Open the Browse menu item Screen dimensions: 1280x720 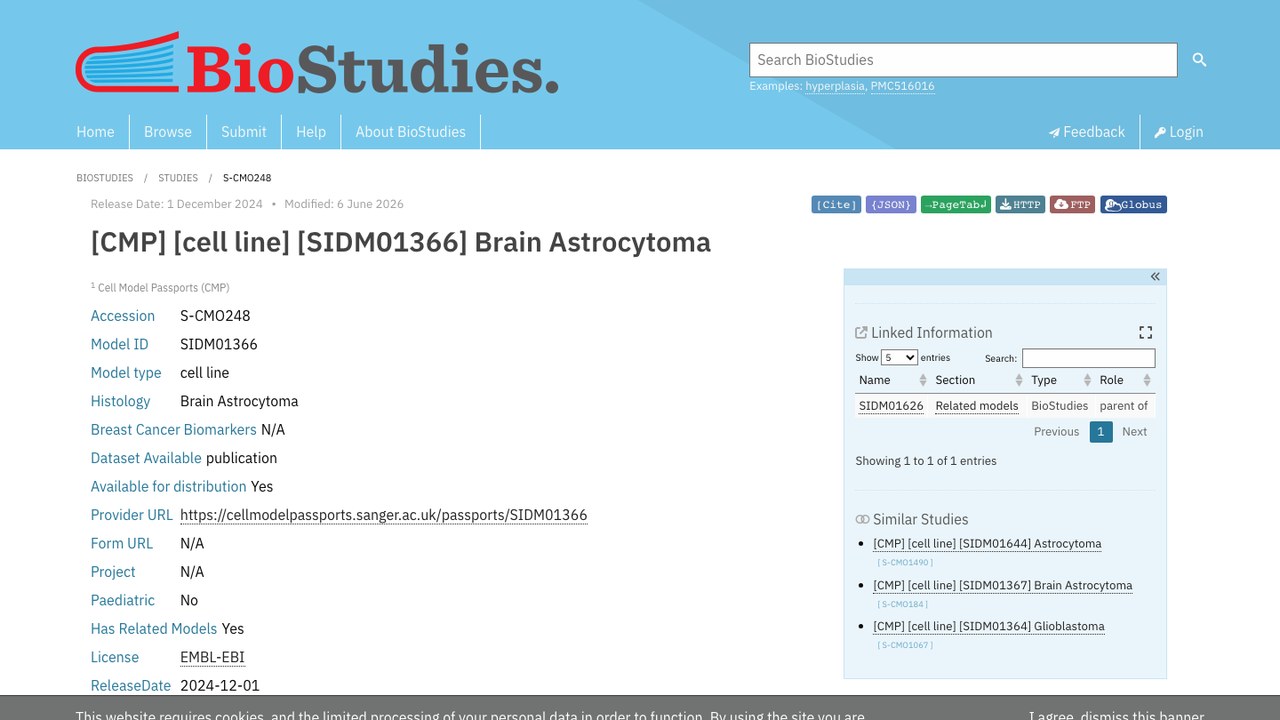(168, 132)
